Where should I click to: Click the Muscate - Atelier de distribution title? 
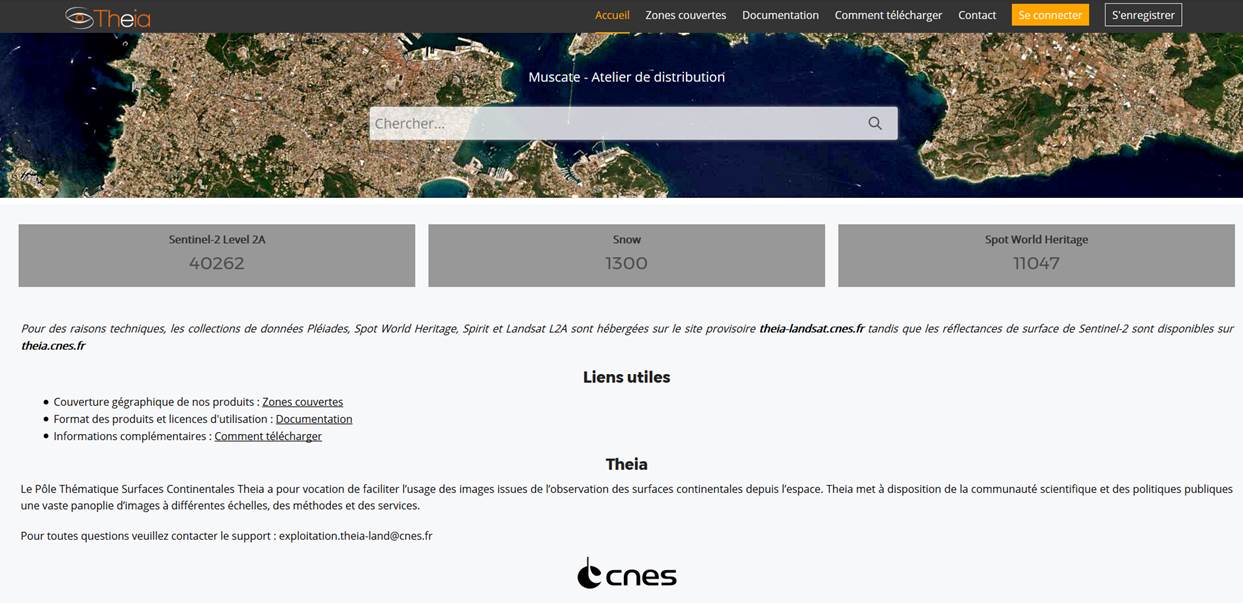[627, 77]
